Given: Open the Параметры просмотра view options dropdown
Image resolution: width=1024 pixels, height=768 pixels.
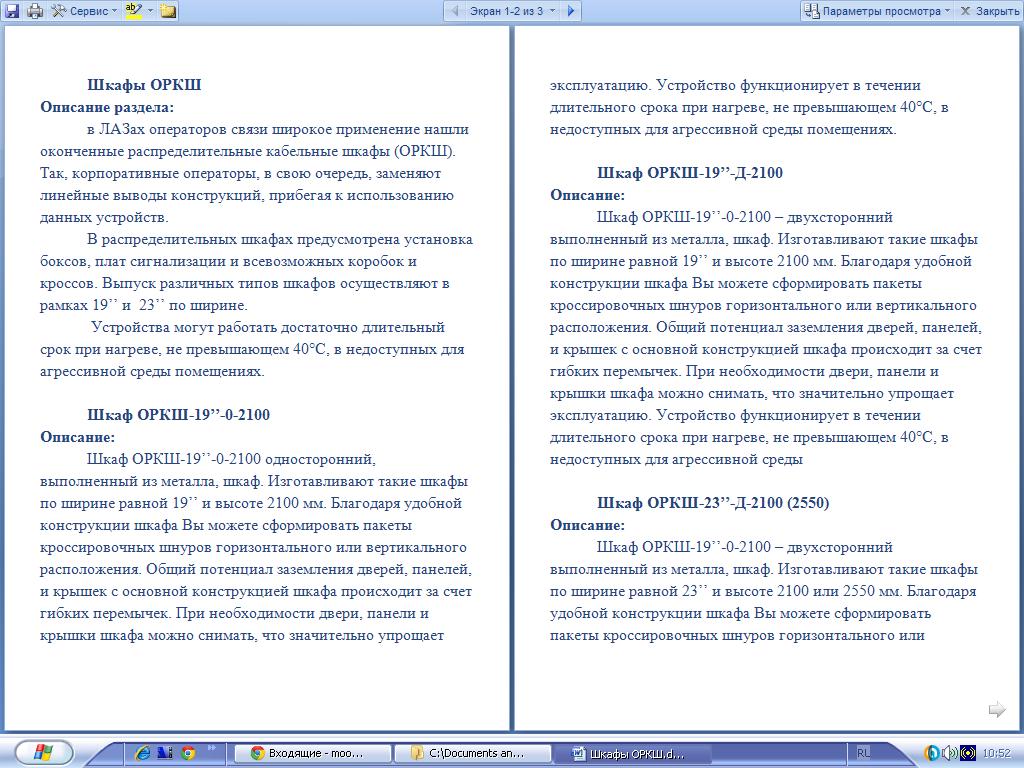Looking at the screenshot, I should [877, 10].
